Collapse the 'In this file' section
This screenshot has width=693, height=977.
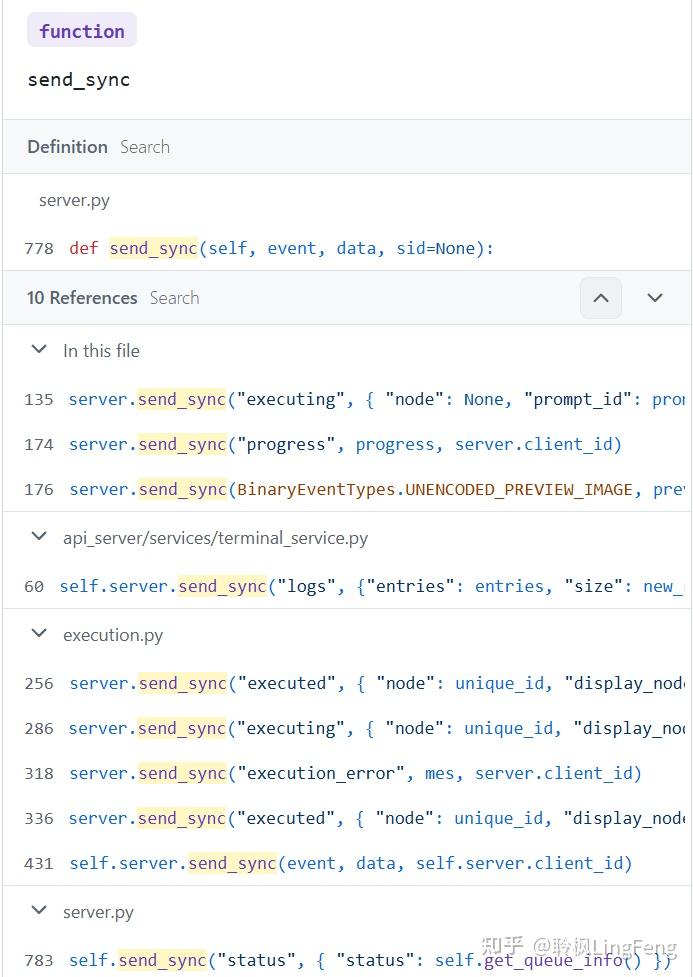tap(40, 350)
